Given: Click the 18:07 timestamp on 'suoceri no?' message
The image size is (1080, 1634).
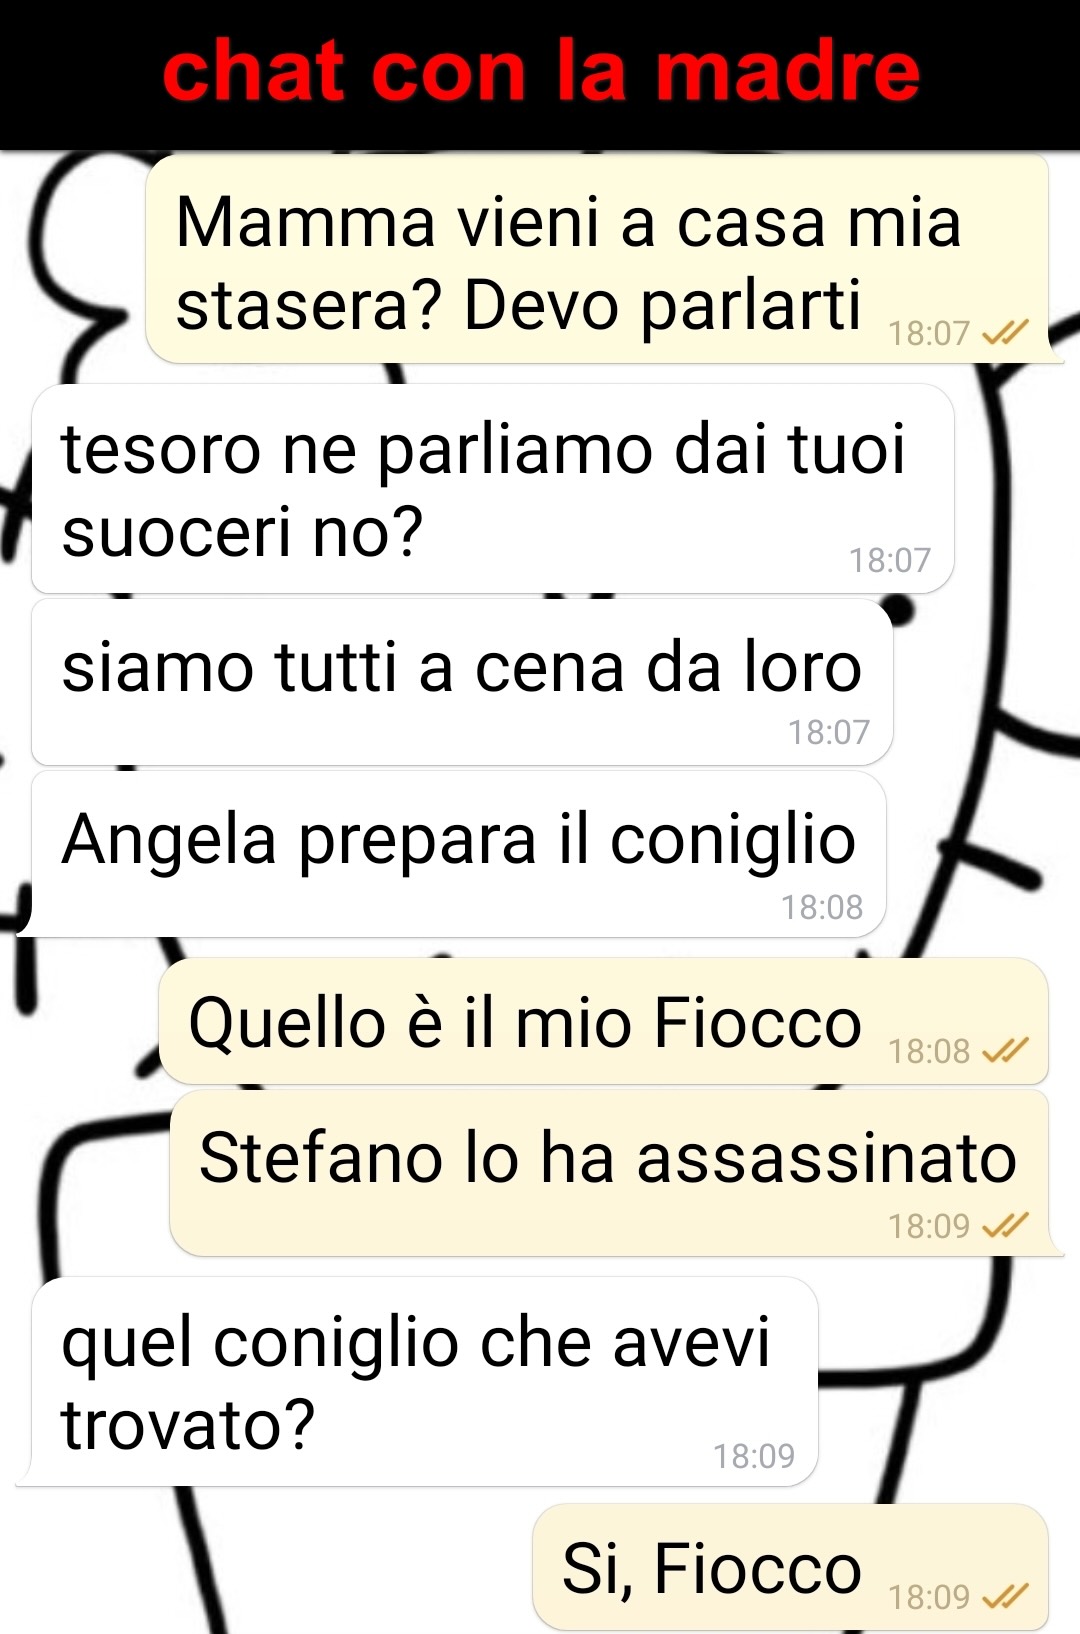Looking at the screenshot, I should [x=890, y=560].
